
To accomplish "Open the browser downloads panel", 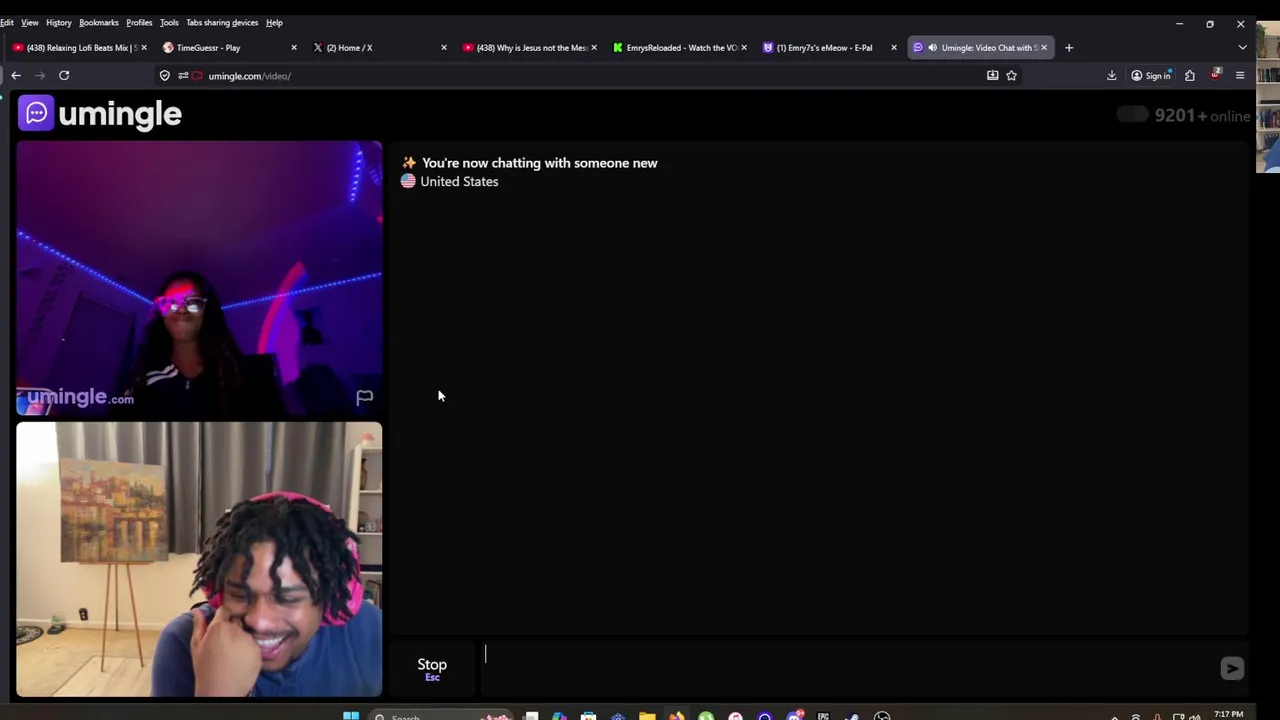I will tap(1111, 75).
